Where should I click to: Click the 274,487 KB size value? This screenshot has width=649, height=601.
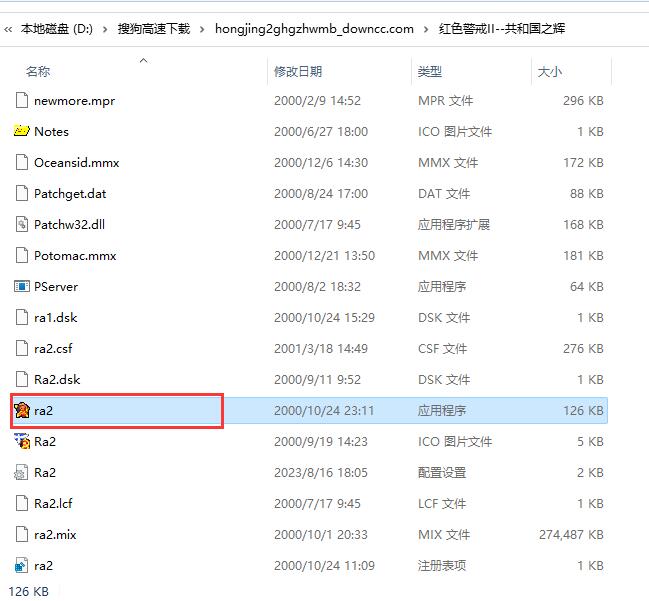571,535
